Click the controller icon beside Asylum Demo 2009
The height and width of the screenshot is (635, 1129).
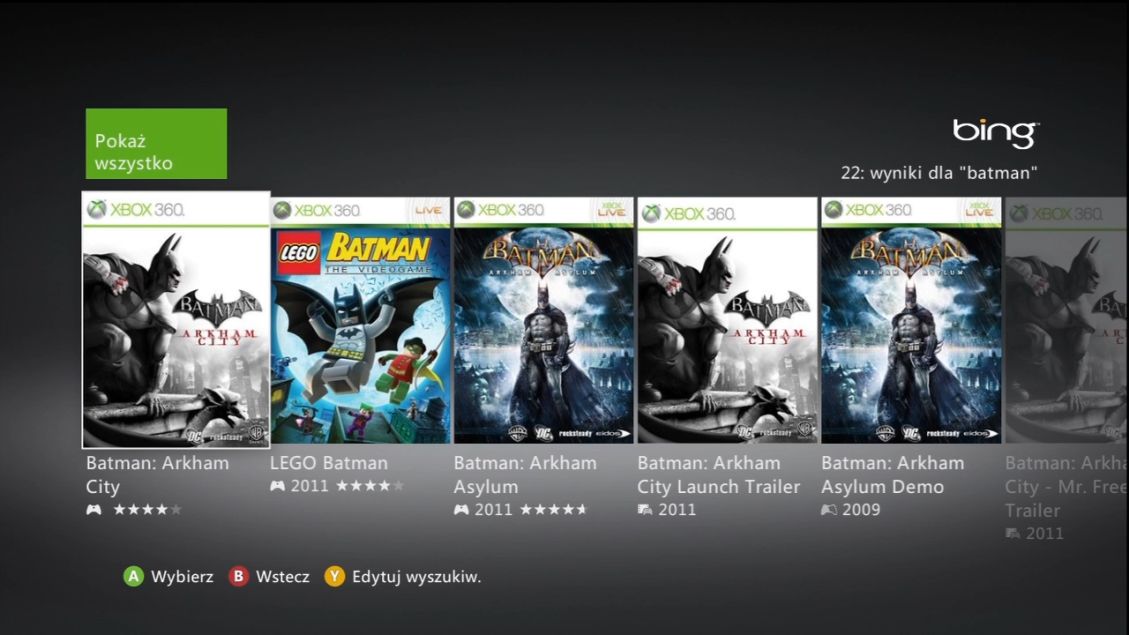829,510
